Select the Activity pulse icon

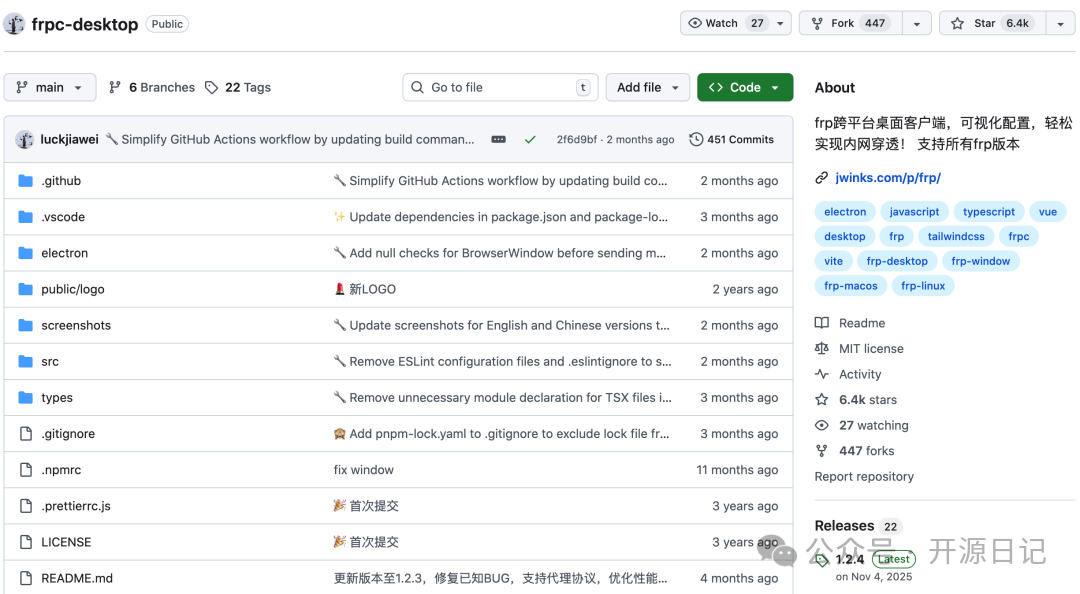click(x=822, y=373)
